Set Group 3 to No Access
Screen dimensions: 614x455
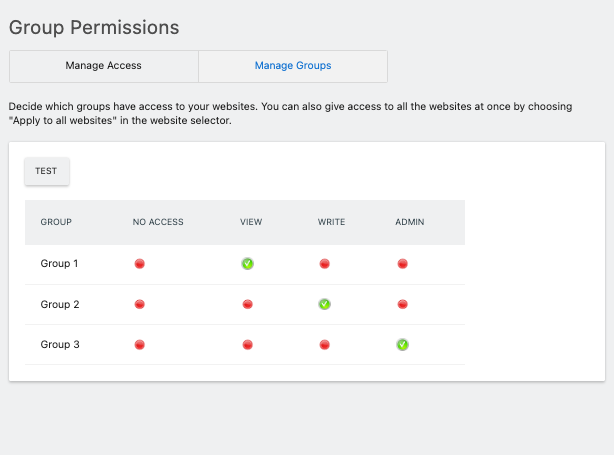click(x=140, y=345)
